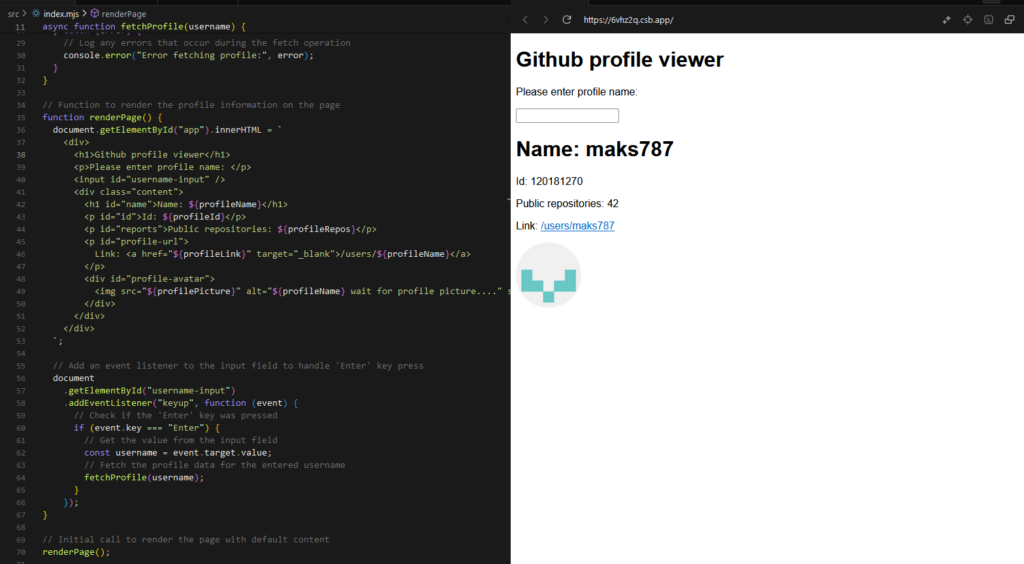Click the 'Name: maks787' heading
This screenshot has height=564, width=1024.
[594, 149]
